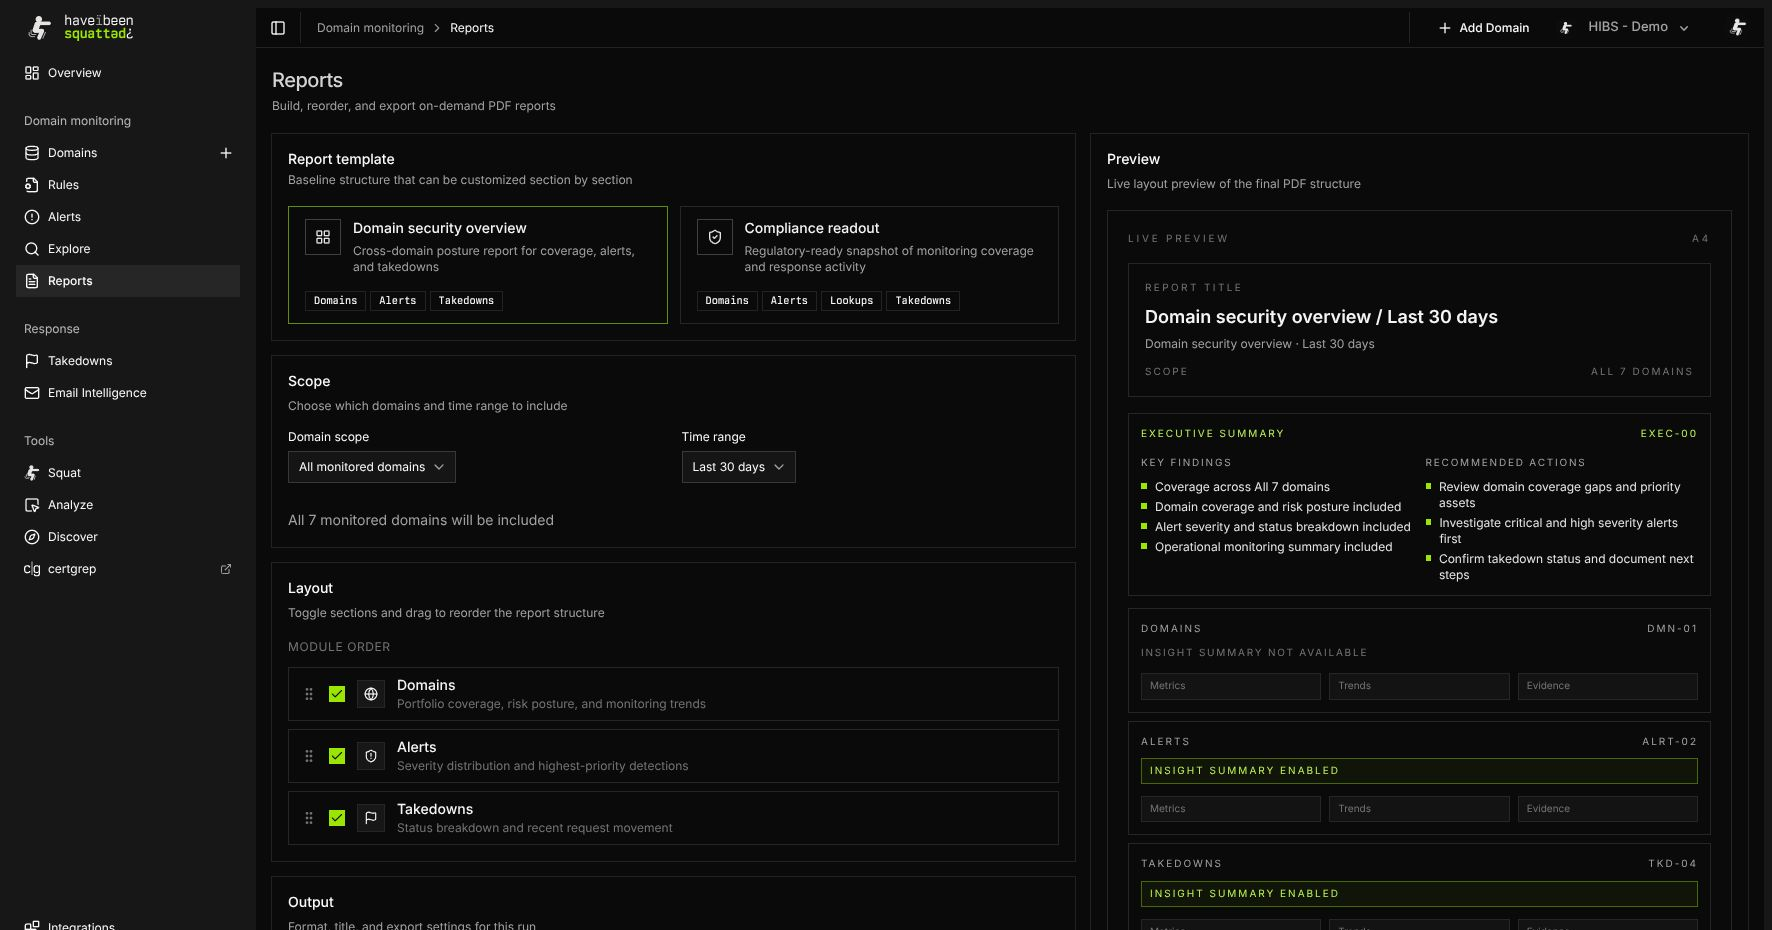Open the Time range Last 30 days dropdown
This screenshot has width=1772, height=930.
pyautogui.click(x=739, y=467)
